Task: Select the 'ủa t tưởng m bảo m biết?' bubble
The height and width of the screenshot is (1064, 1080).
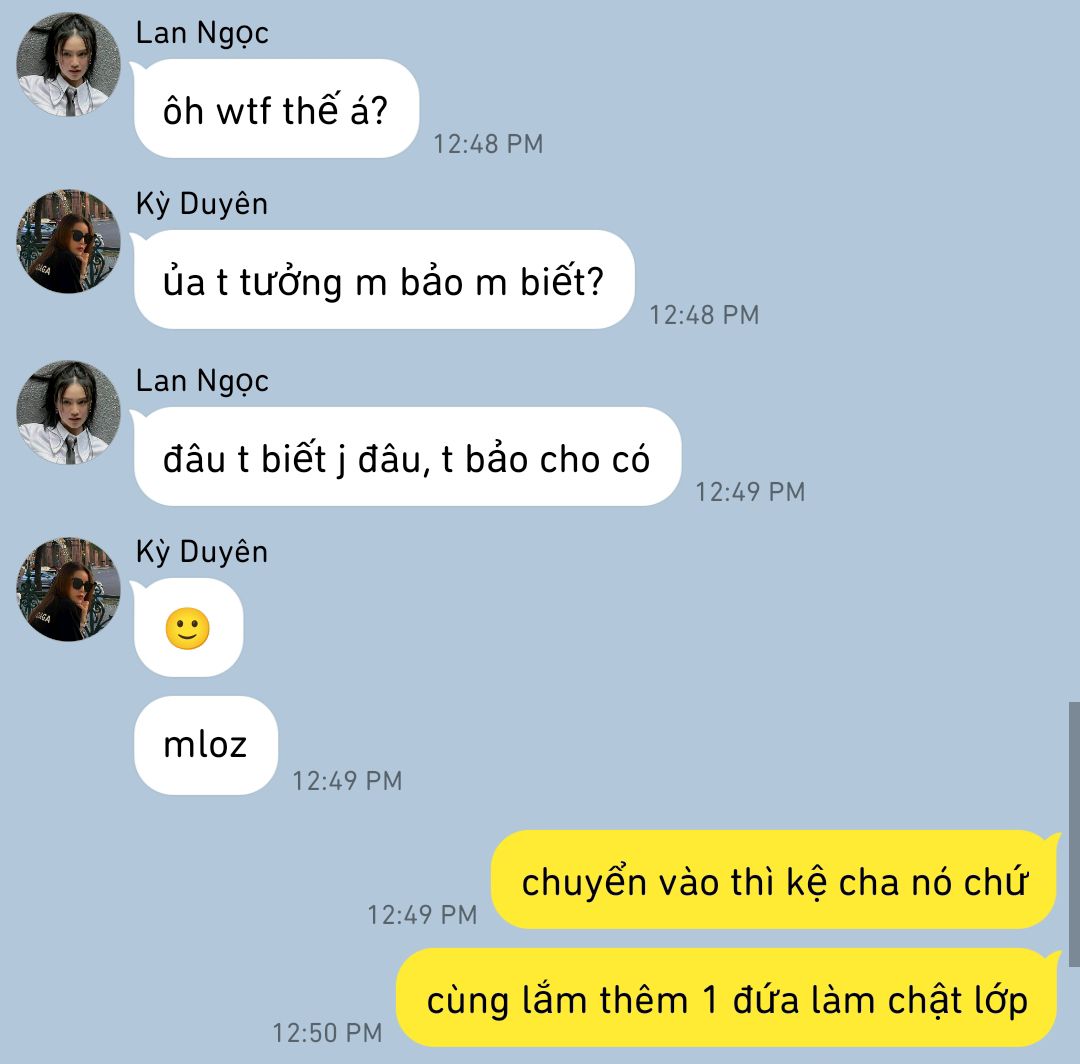Action: click(x=384, y=280)
